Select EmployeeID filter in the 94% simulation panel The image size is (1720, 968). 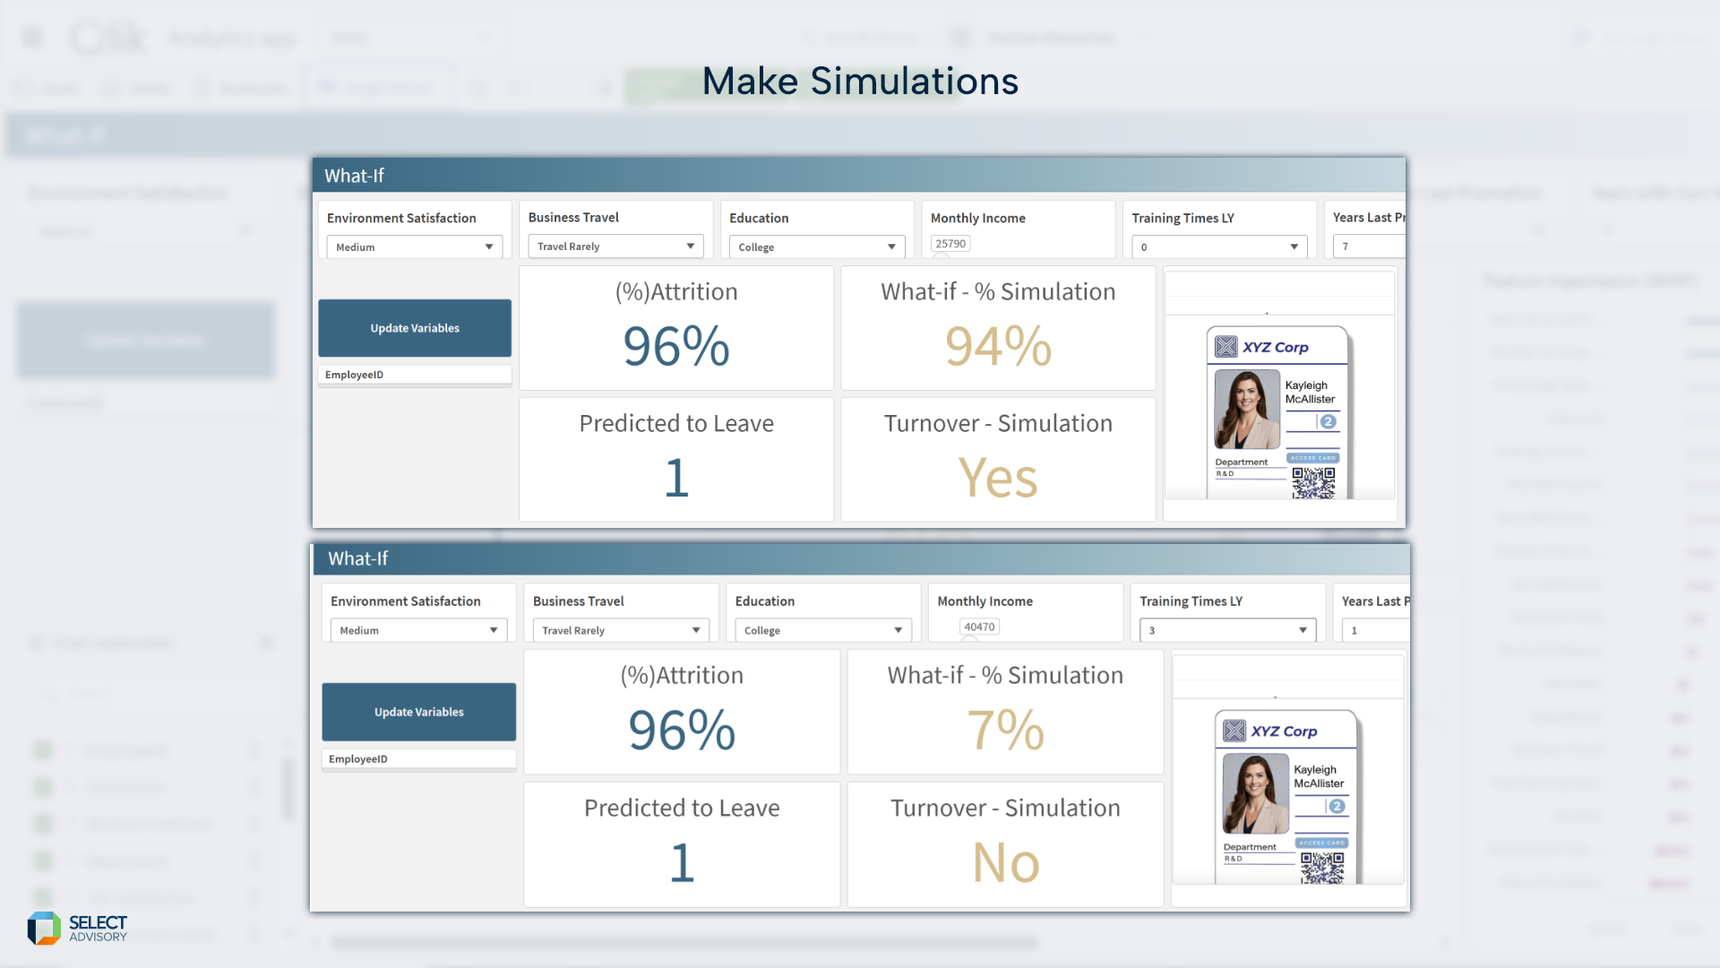[x=415, y=375]
